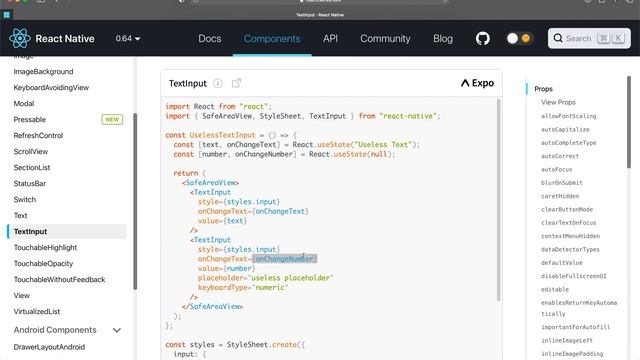Viewport: 640px width, 360px height.
Task: Click the left sidebar scrollbar
Action: pos(135,201)
